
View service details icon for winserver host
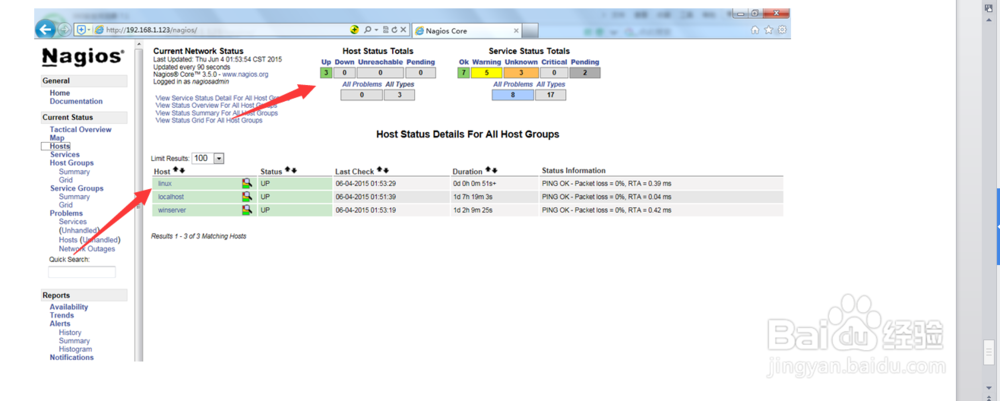(x=247, y=210)
